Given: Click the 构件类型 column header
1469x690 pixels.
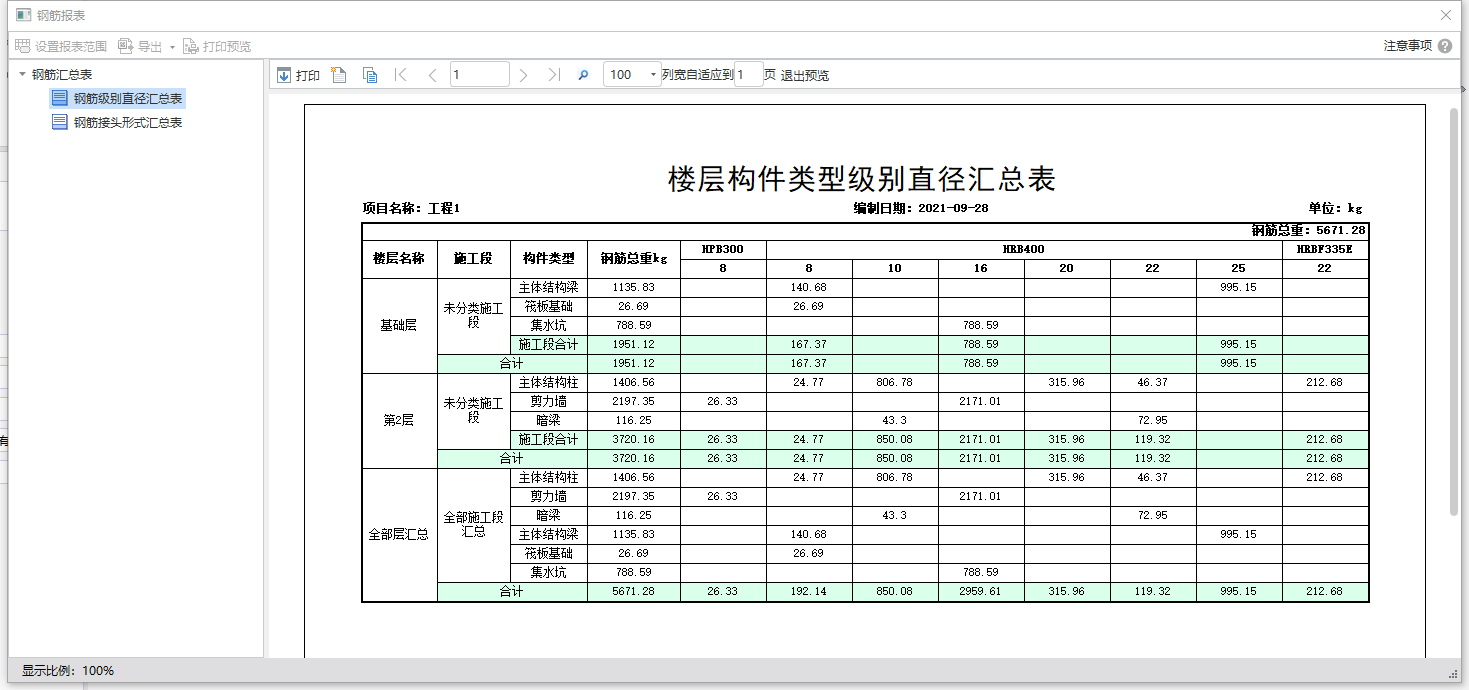Looking at the screenshot, I should click(549, 258).
